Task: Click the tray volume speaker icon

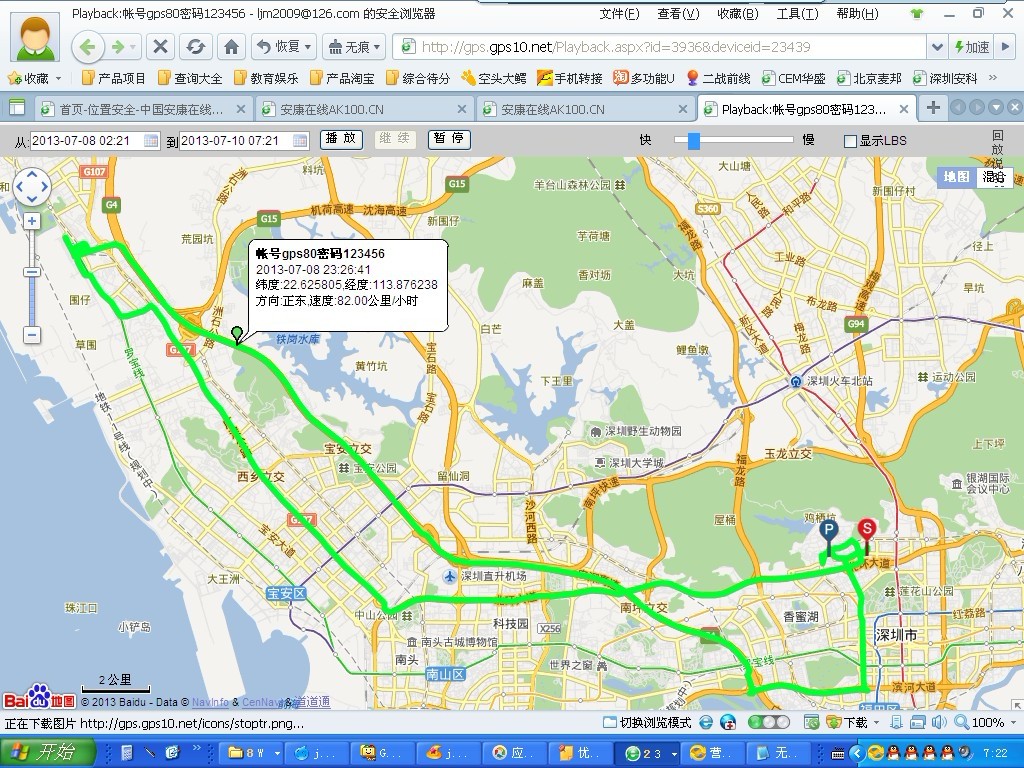Action: [x=965, y=753]
